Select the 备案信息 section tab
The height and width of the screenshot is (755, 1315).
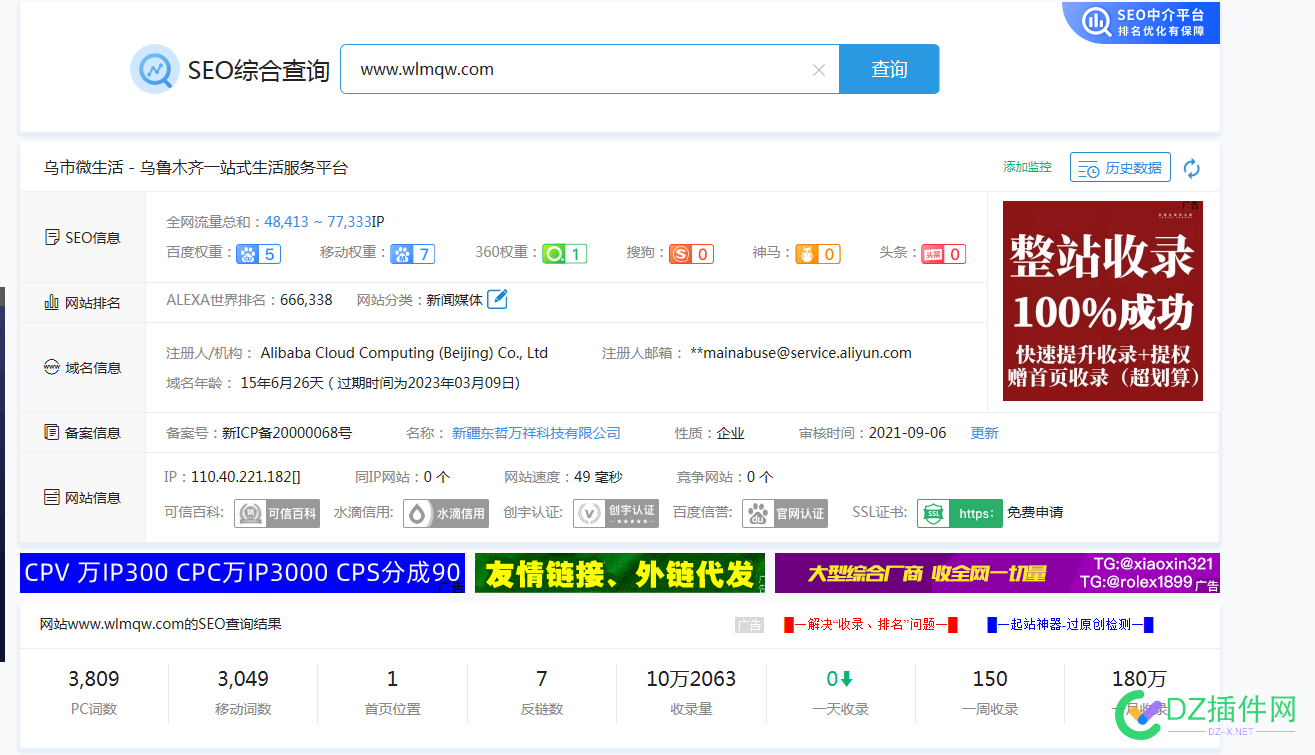[x=83, y=433]
